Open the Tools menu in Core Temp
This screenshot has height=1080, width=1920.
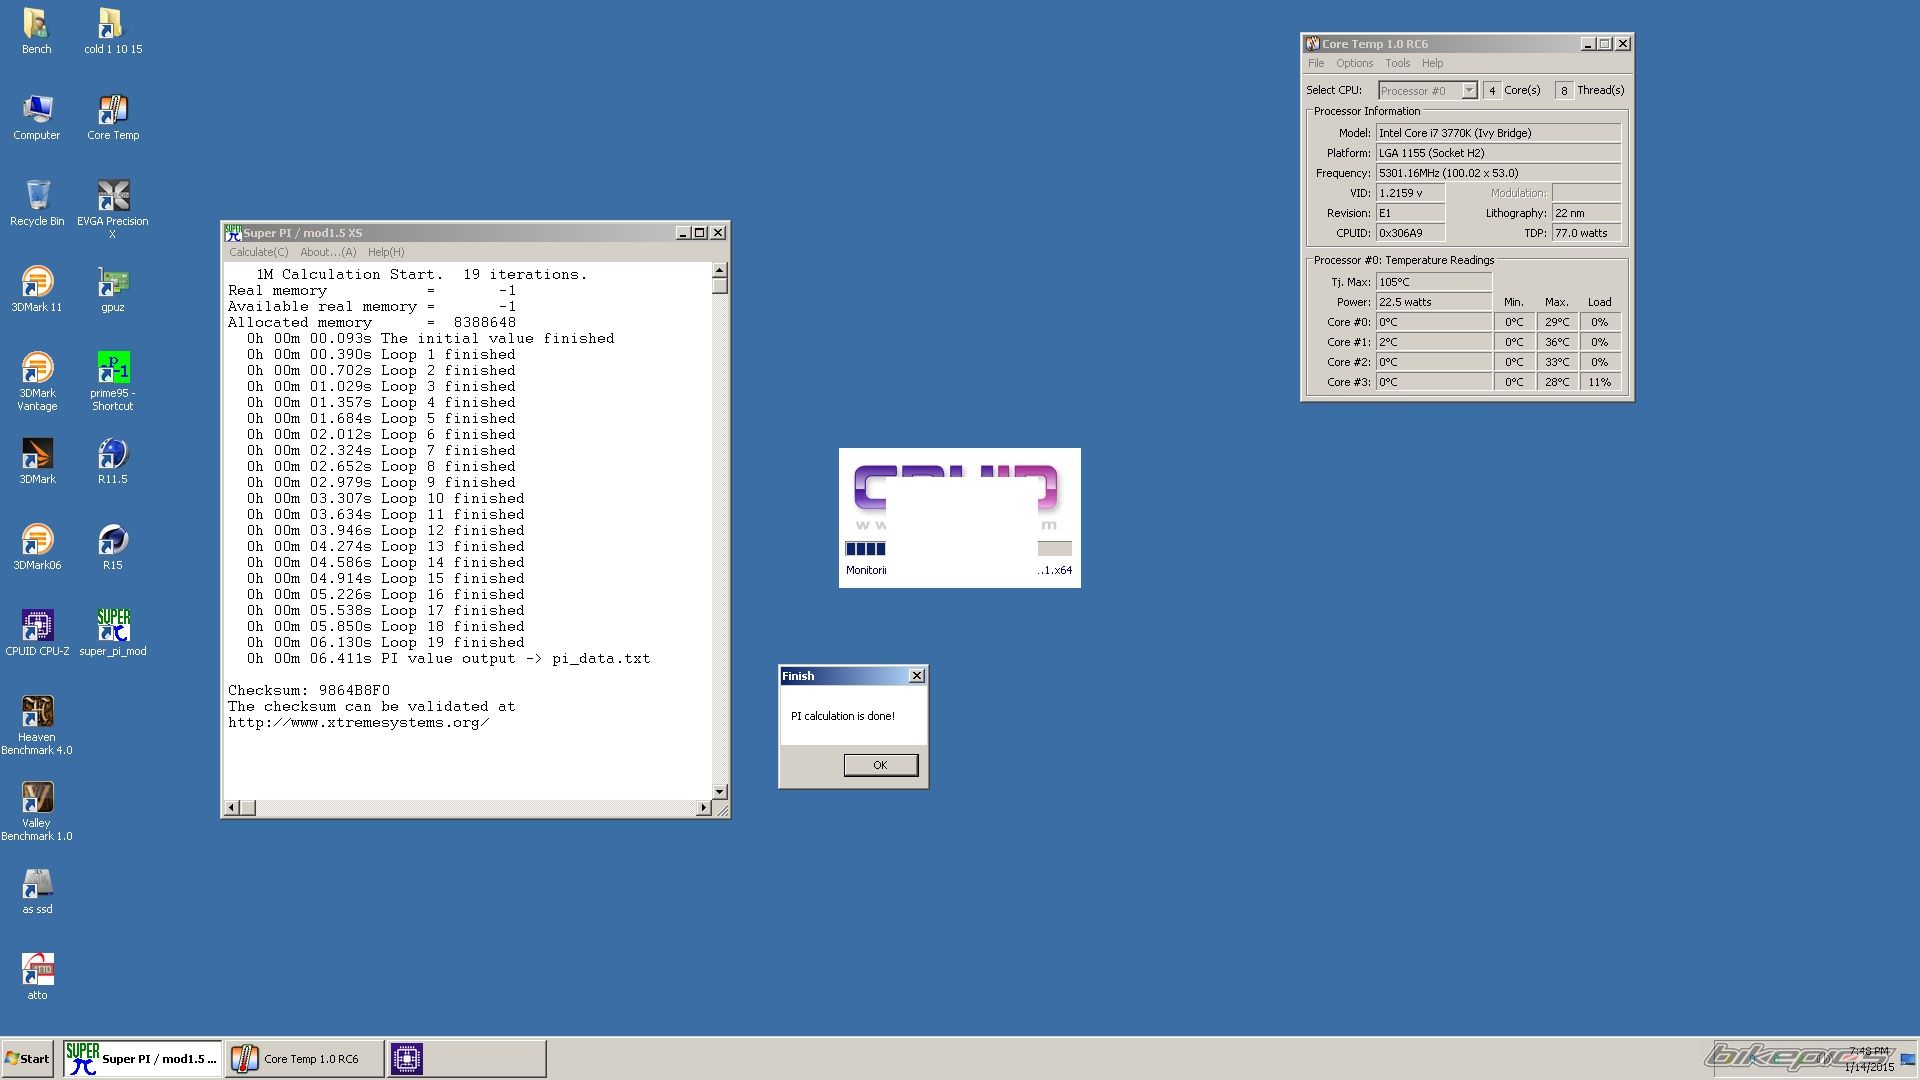tap(1397, 63)
